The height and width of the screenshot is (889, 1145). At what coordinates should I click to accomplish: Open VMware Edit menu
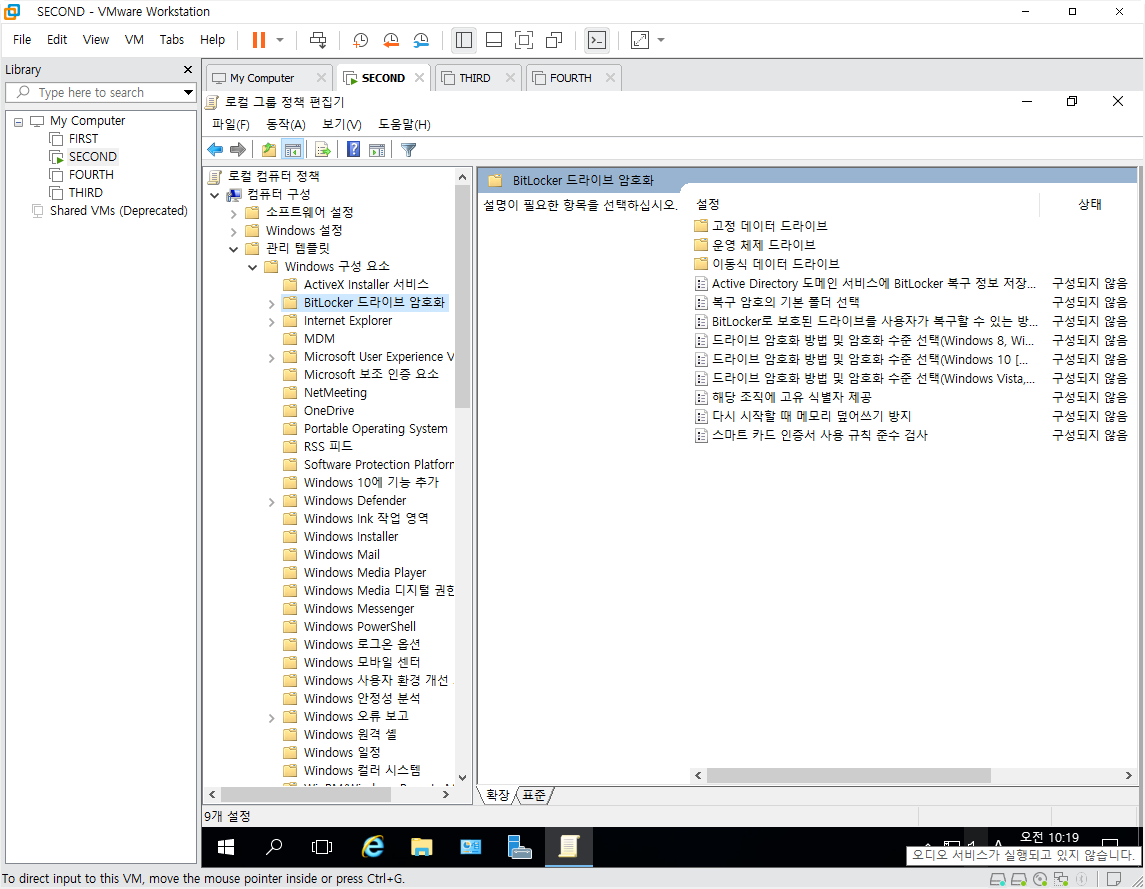click(x=57, y=39)
